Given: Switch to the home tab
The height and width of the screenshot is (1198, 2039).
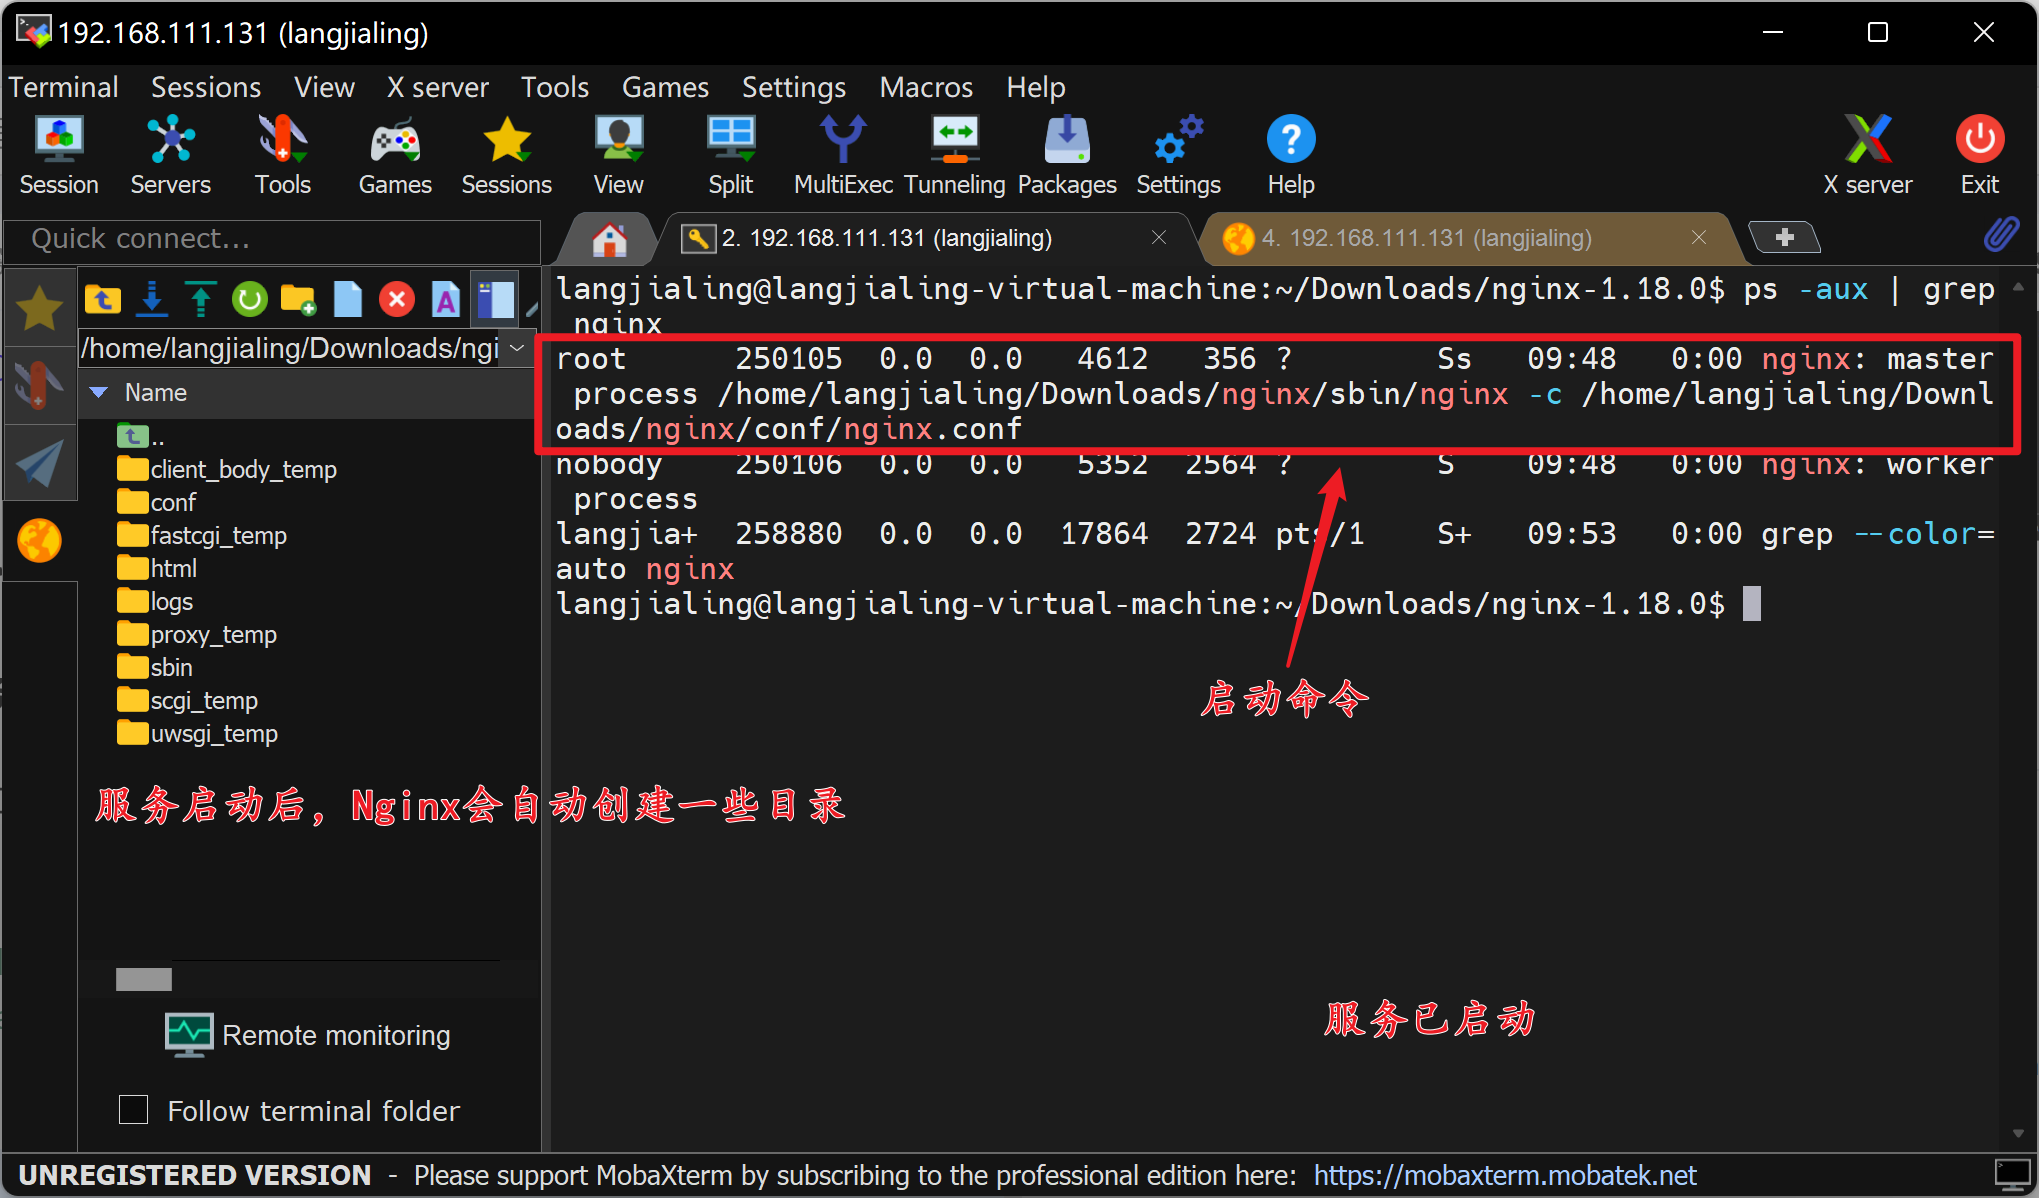Looking at the screenshot, I should 609,239.
